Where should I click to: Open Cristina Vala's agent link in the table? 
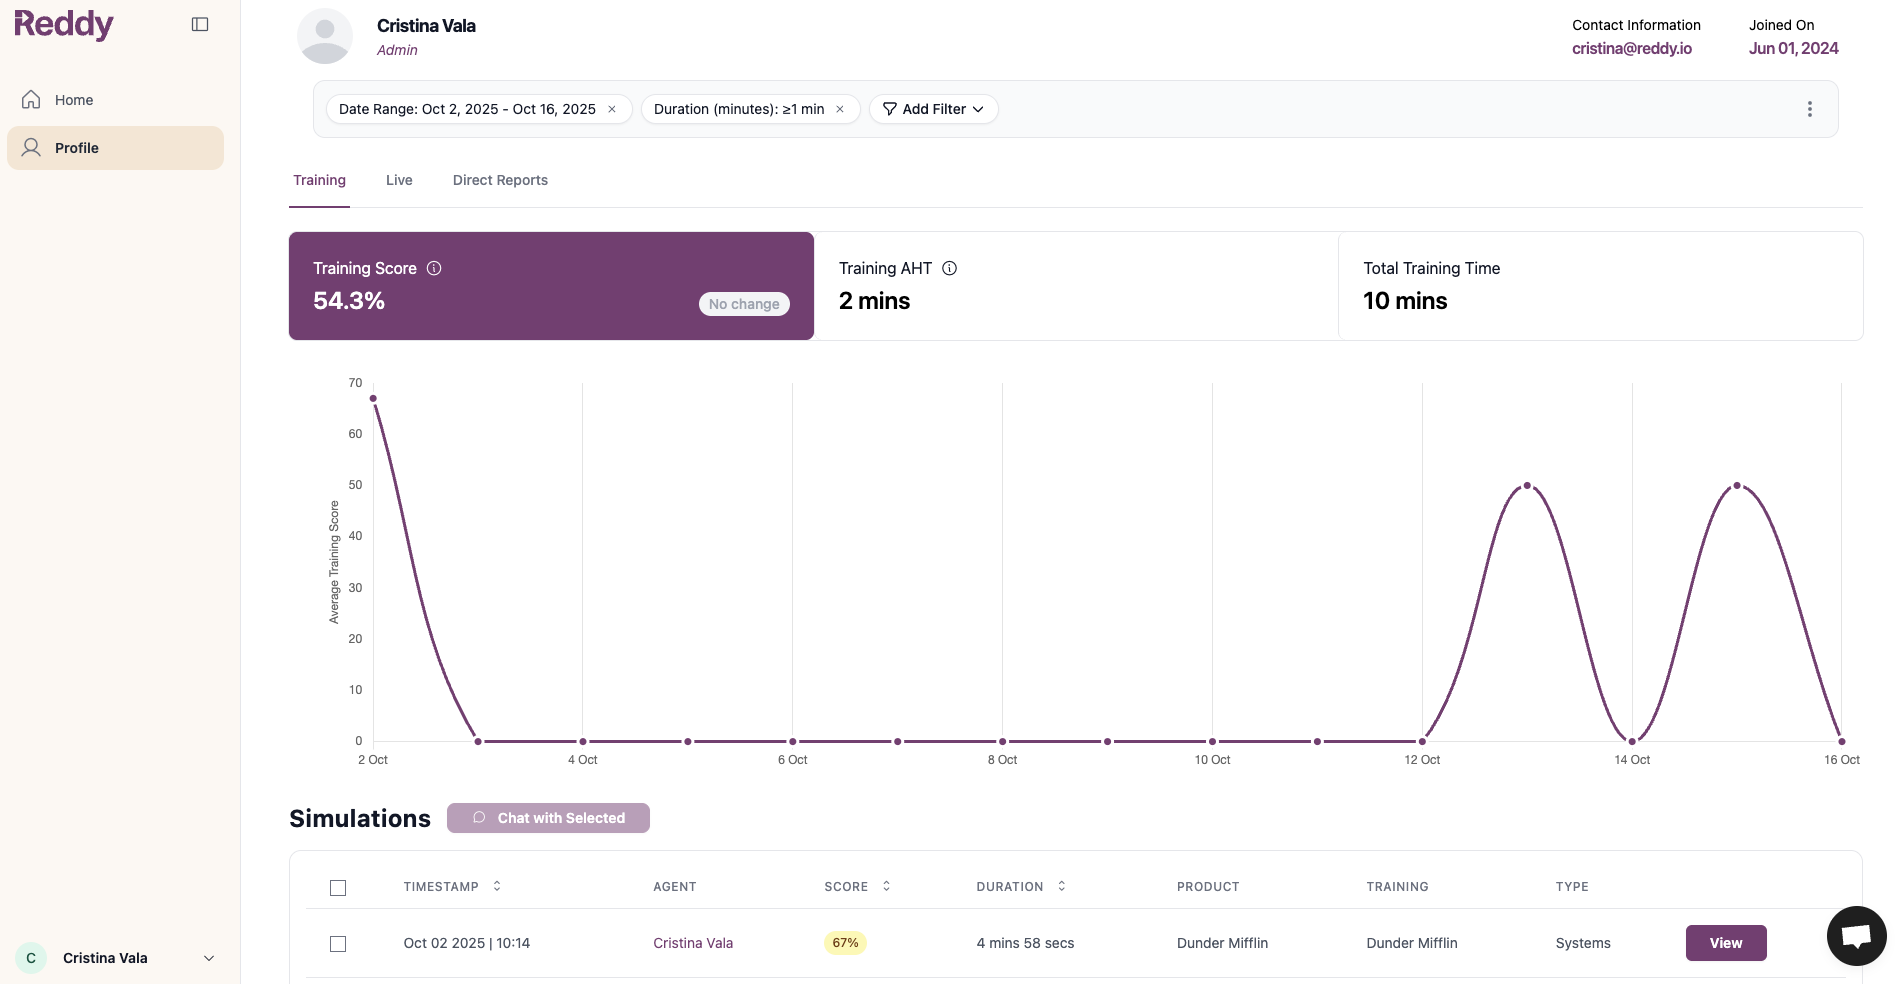tap(693, 943)
